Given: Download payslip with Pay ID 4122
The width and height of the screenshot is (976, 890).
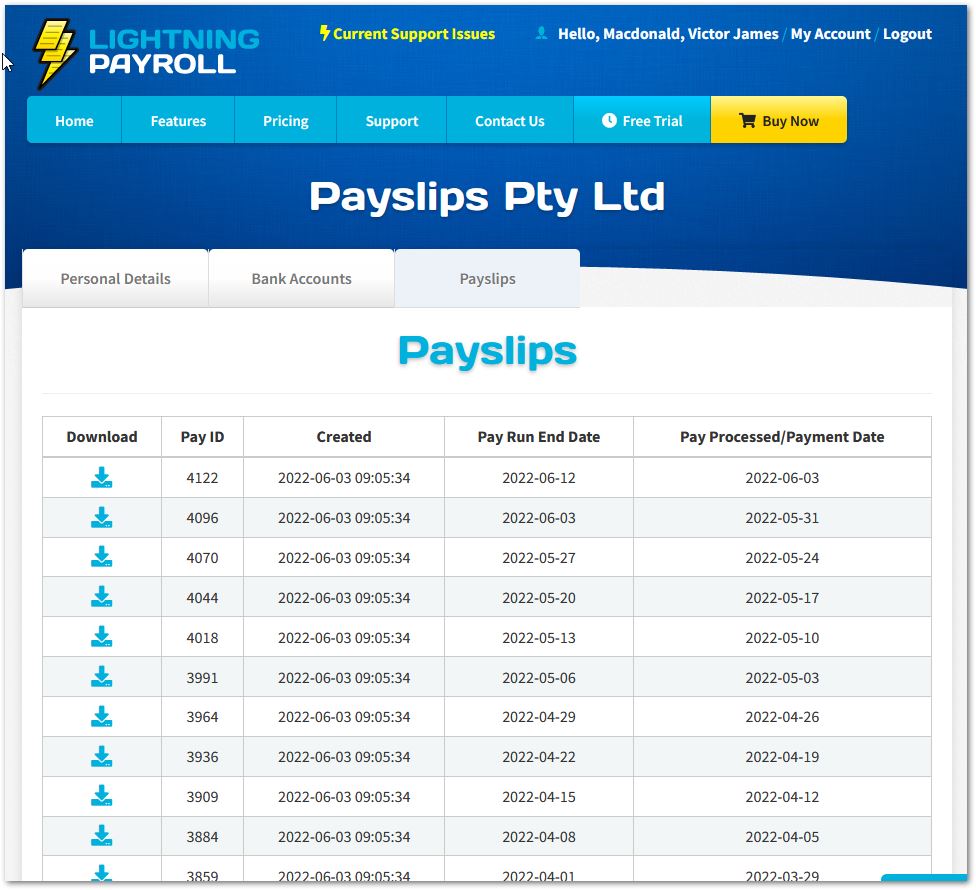Looking at the screenshot, I should [101, 478].
